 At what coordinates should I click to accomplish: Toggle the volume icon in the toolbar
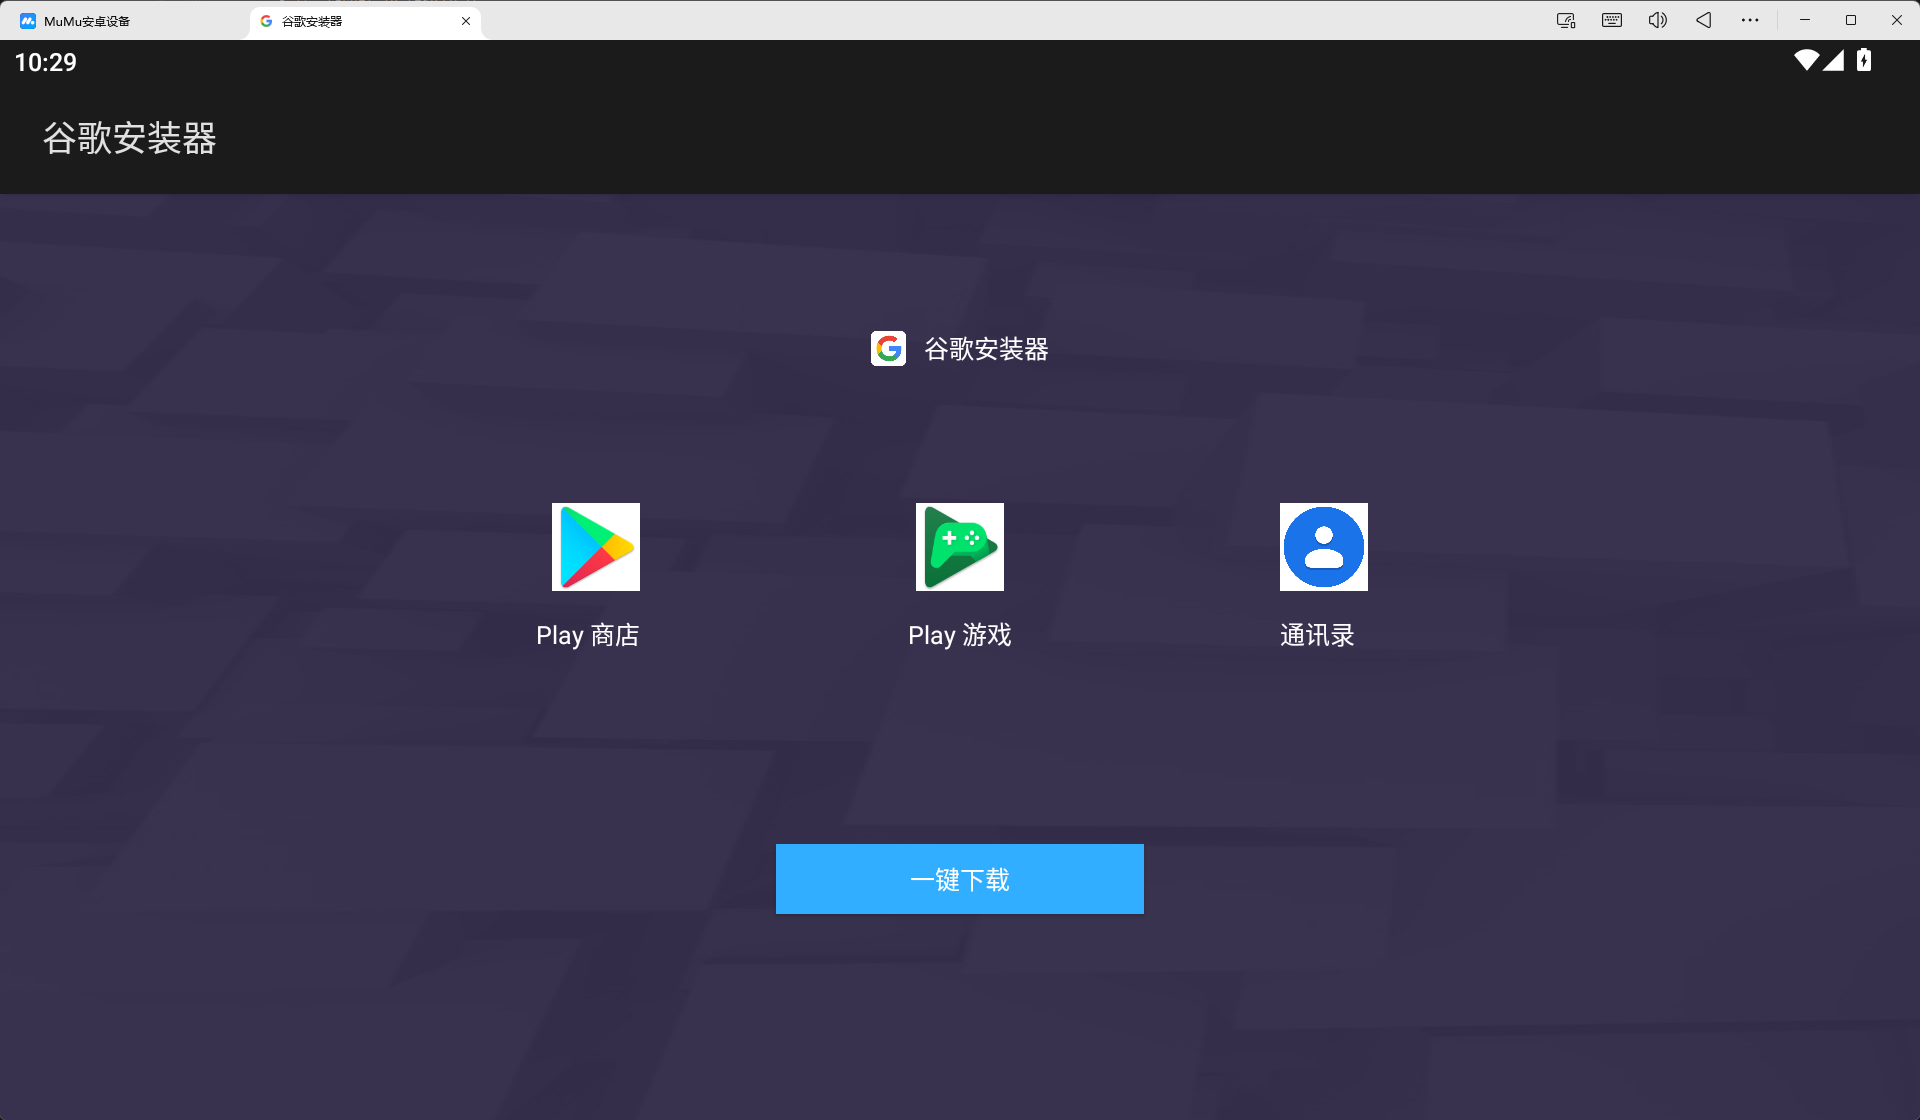[x=1657, y=20]
